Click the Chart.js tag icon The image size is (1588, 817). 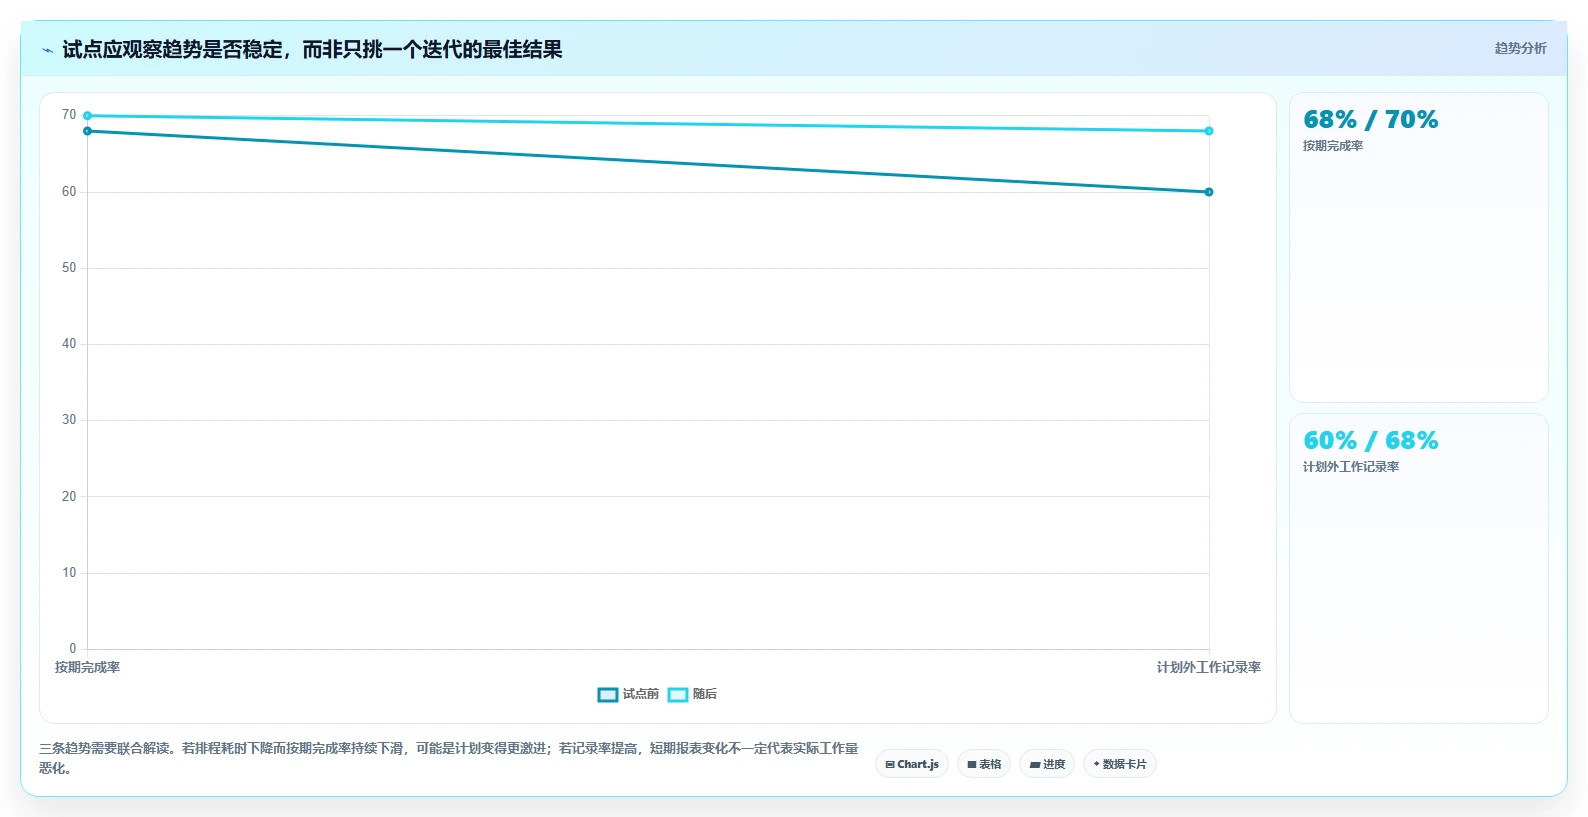tap(890, 765)
